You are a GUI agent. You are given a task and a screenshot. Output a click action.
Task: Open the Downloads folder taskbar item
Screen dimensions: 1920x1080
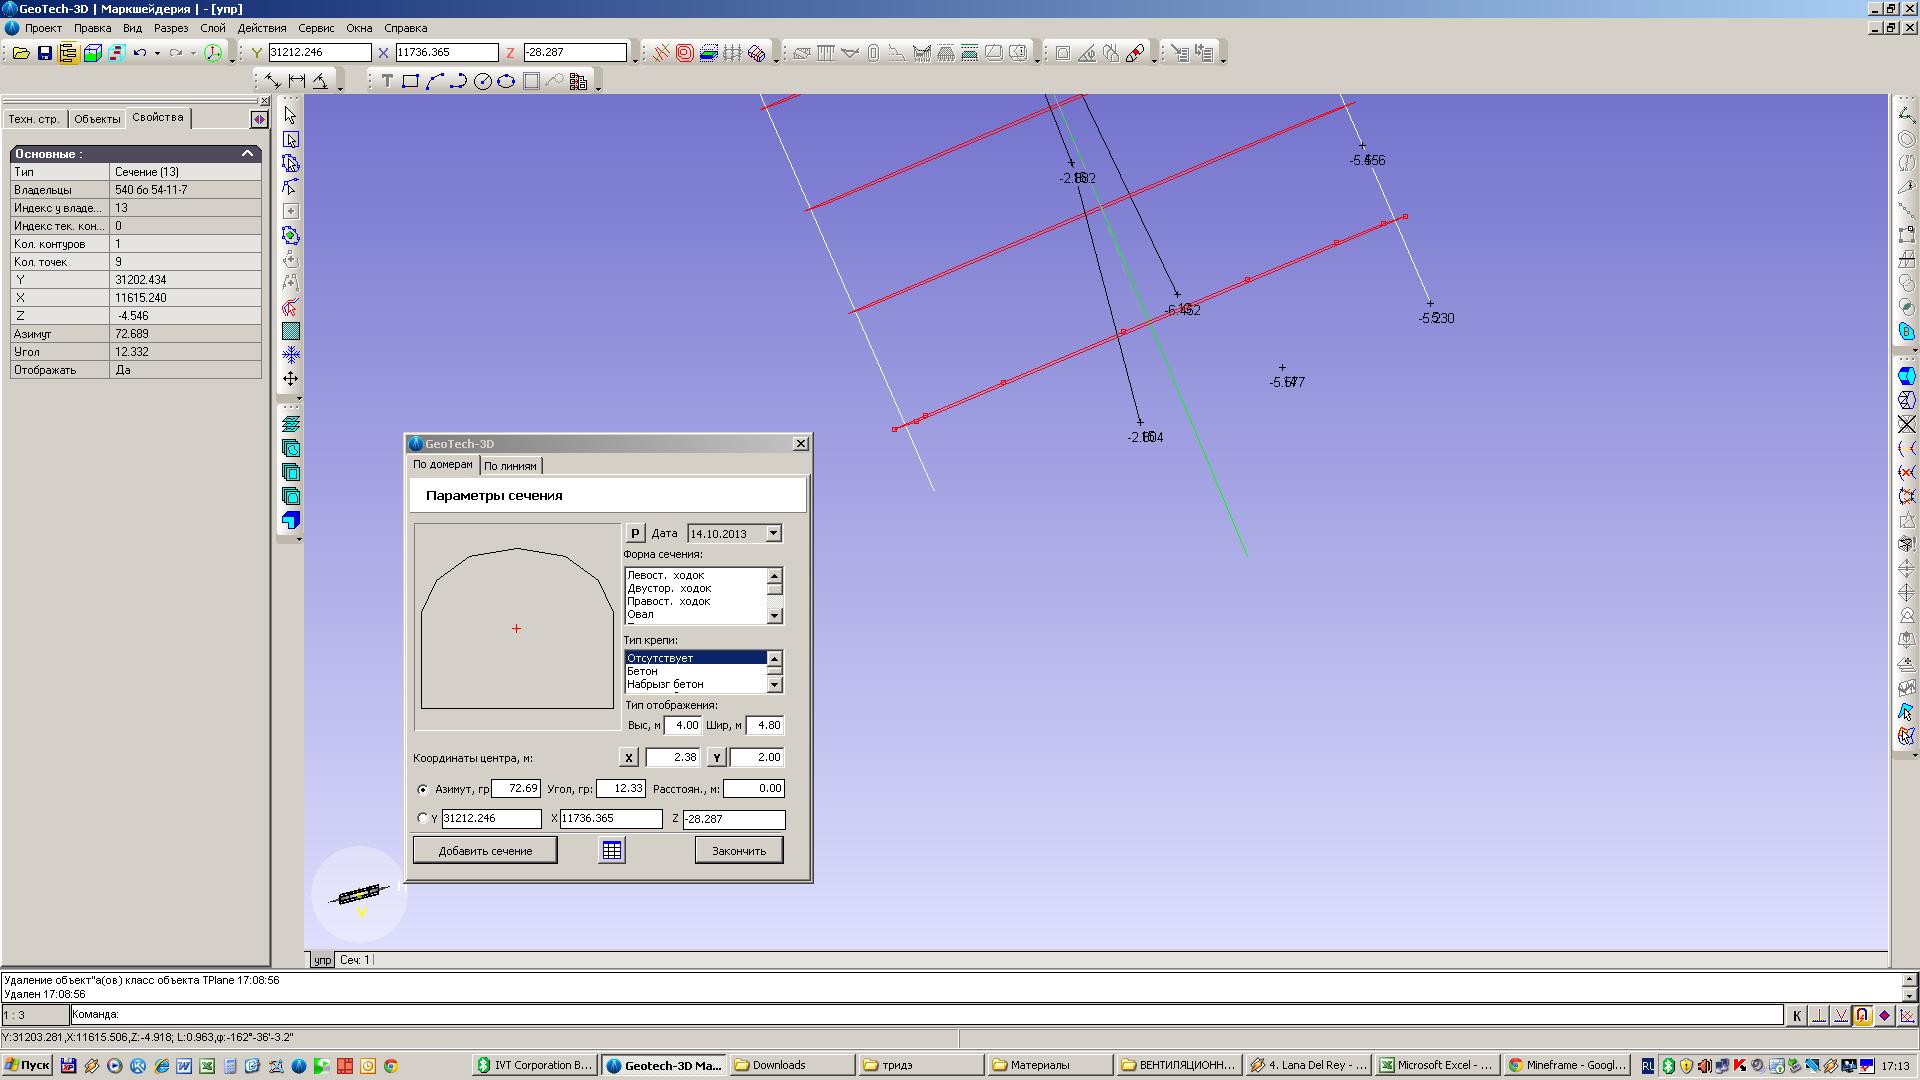pos(792,1066)
